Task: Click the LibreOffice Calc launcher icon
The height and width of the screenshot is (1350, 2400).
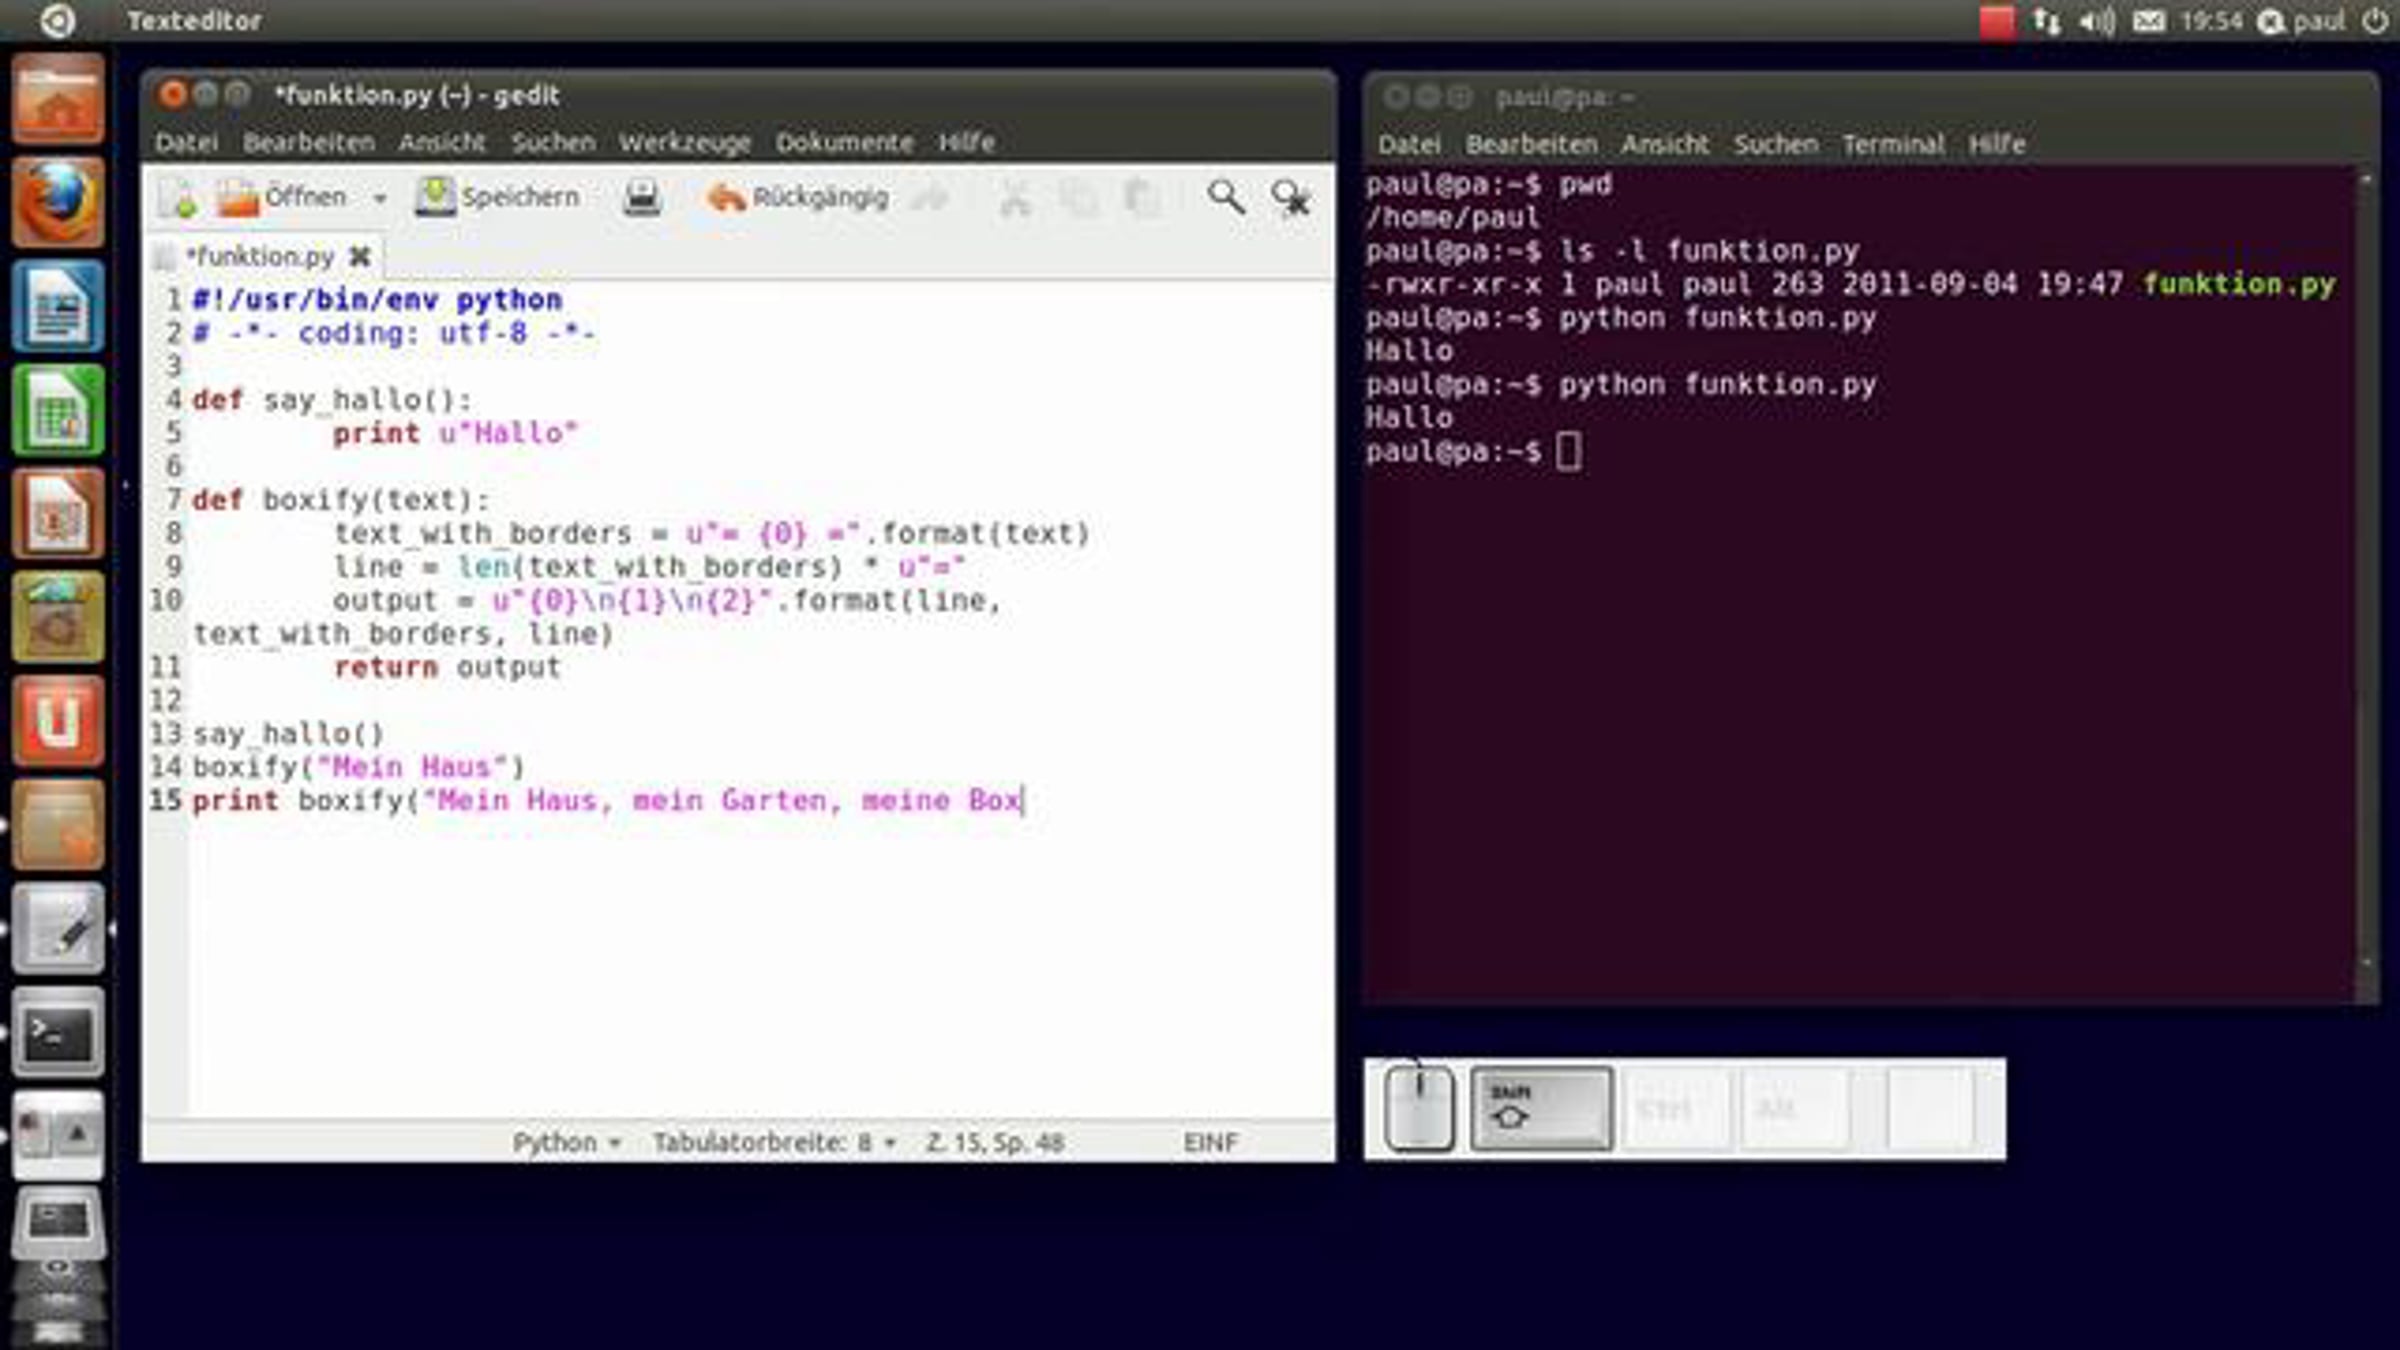Action: point(58,409)
